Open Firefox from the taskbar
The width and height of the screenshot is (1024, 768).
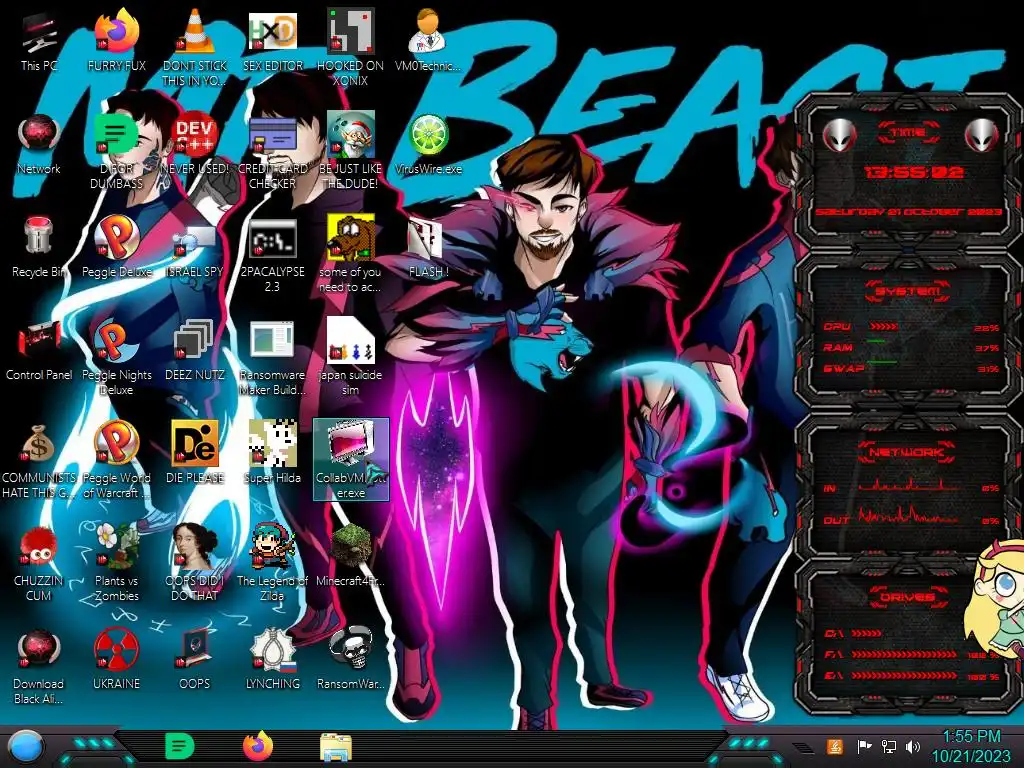click(x=258, y=746)
